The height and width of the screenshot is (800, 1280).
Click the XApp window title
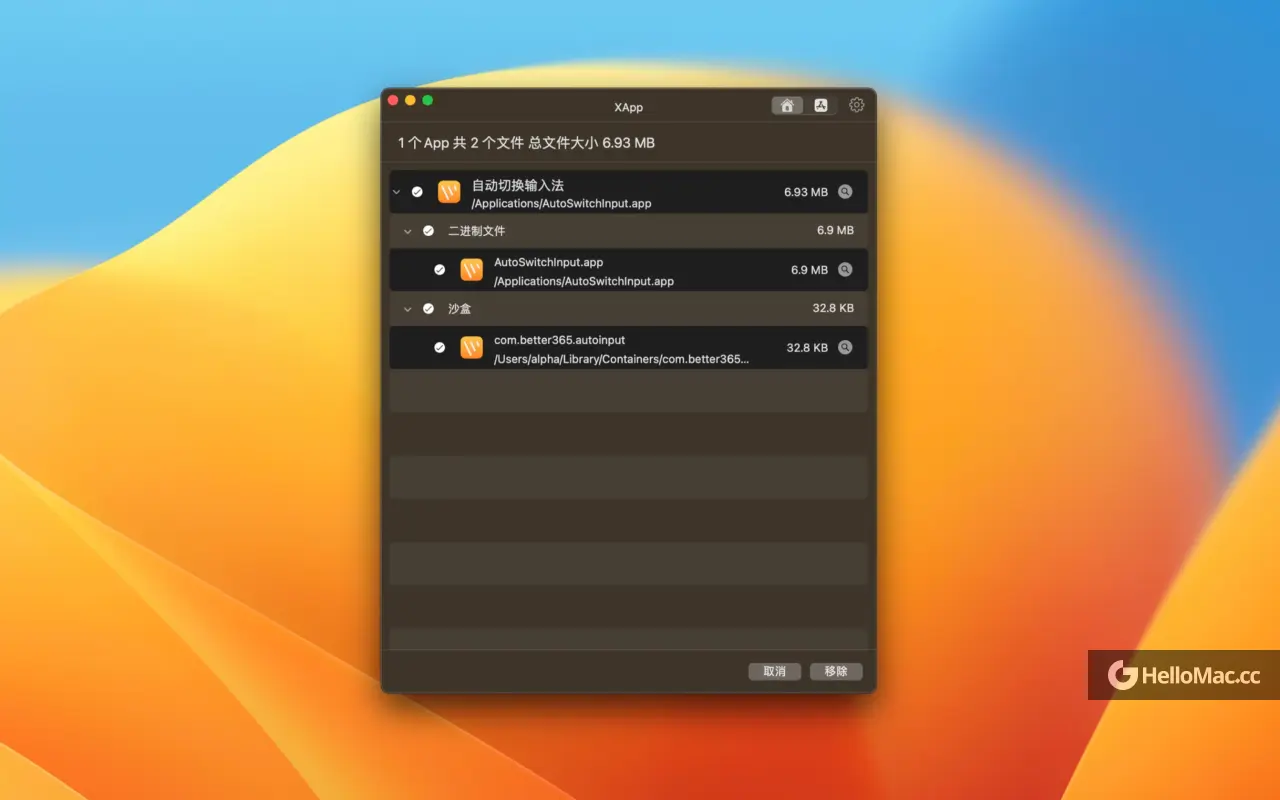[629, 107]
